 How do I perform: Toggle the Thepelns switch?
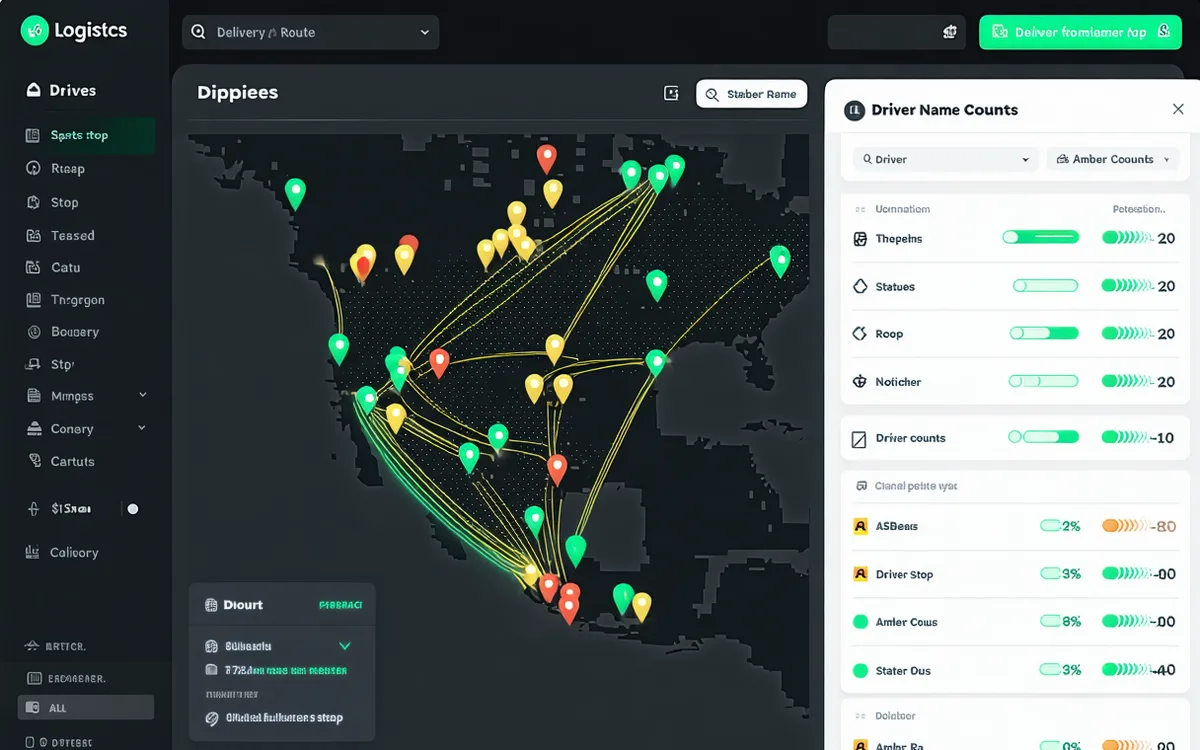pyautogui.click(x=1041, y=238)
